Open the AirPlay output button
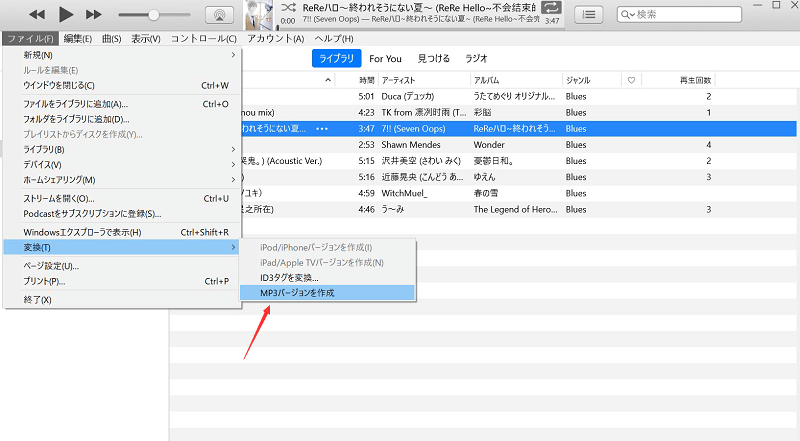800x441 pixels. [219, 15]
